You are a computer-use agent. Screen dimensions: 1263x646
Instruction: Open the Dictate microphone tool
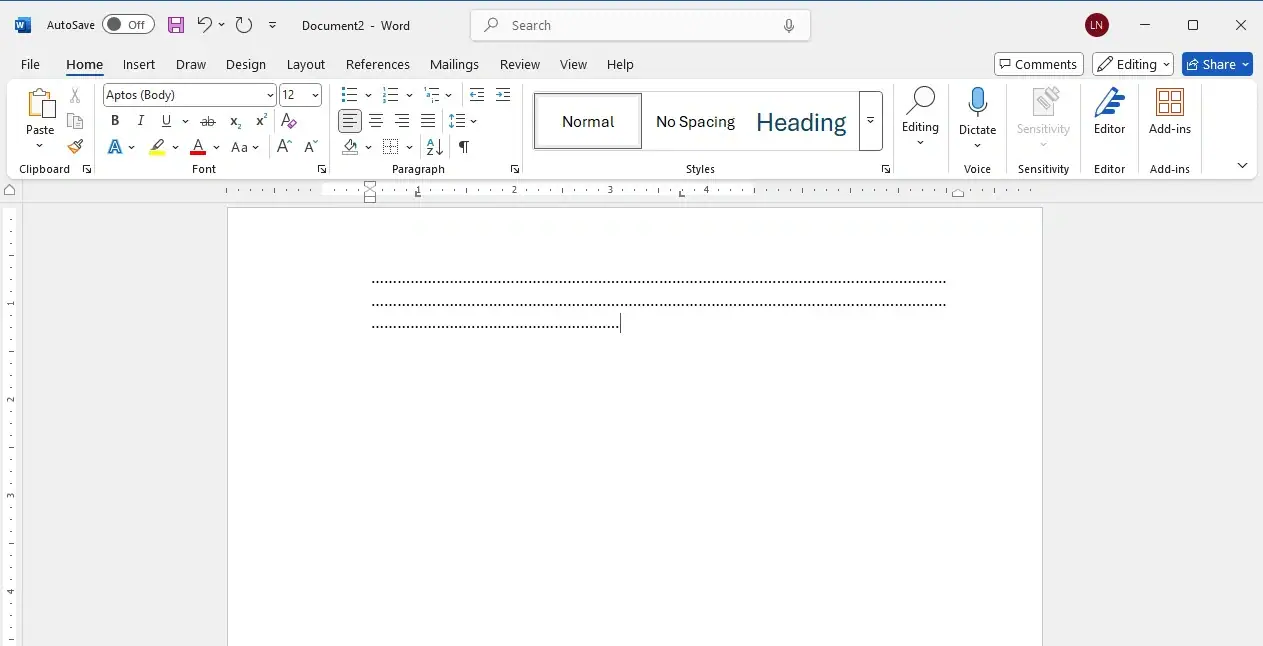click(x=977, y=103)
